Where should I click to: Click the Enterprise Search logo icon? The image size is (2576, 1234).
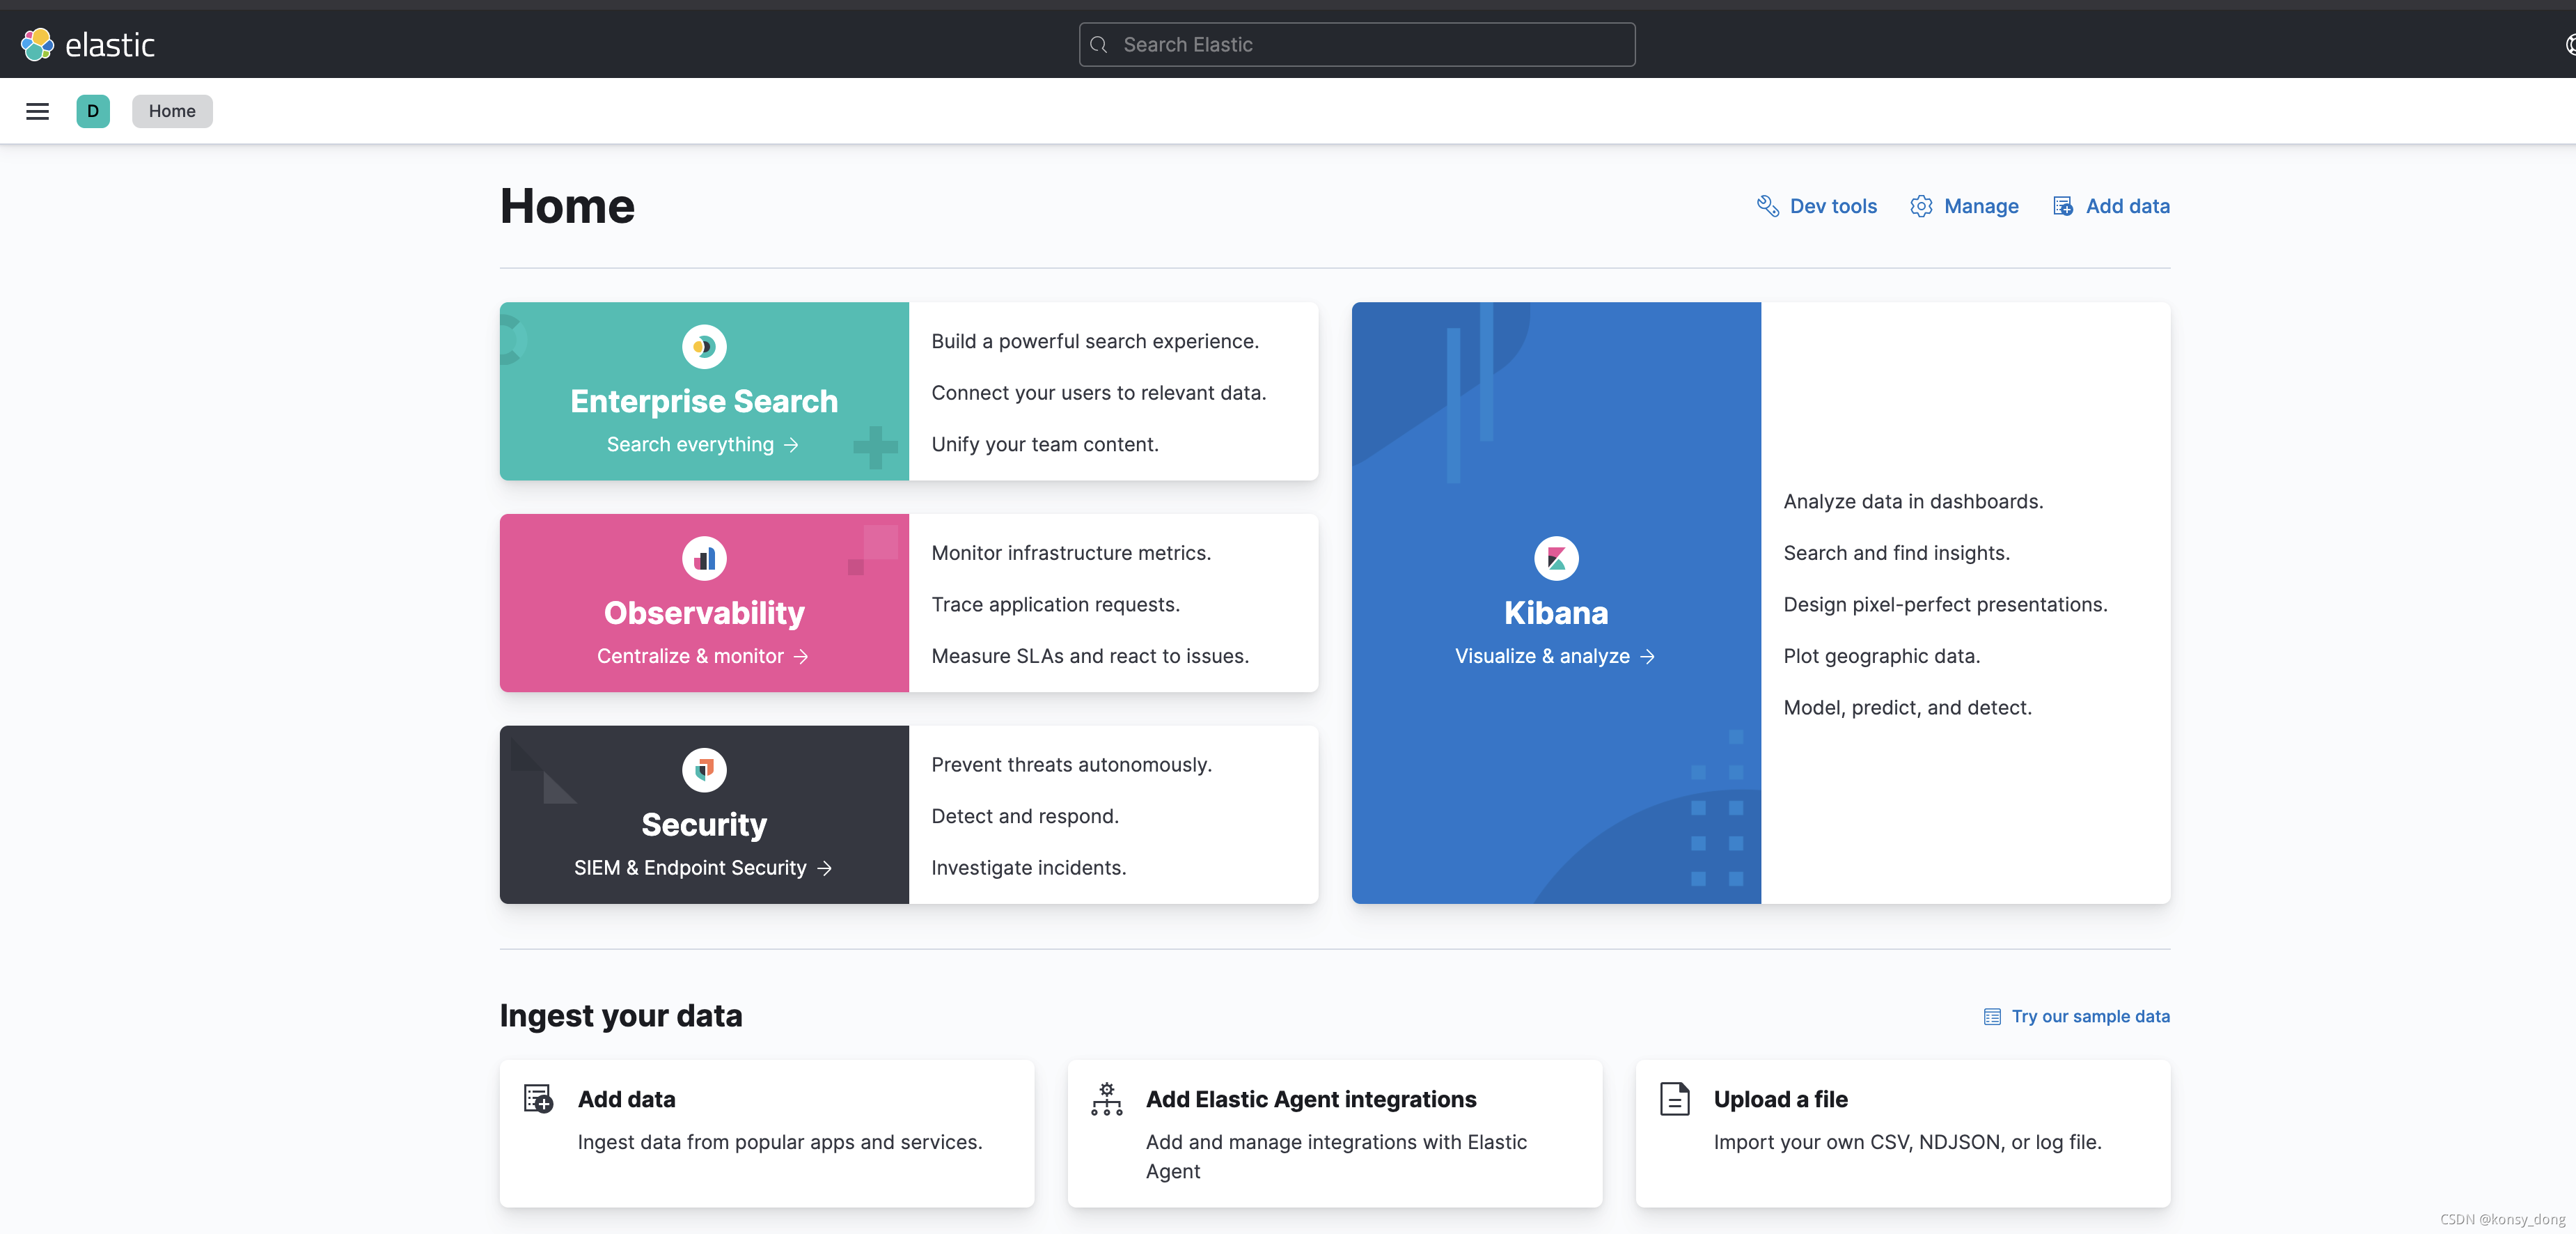point(704,347)
